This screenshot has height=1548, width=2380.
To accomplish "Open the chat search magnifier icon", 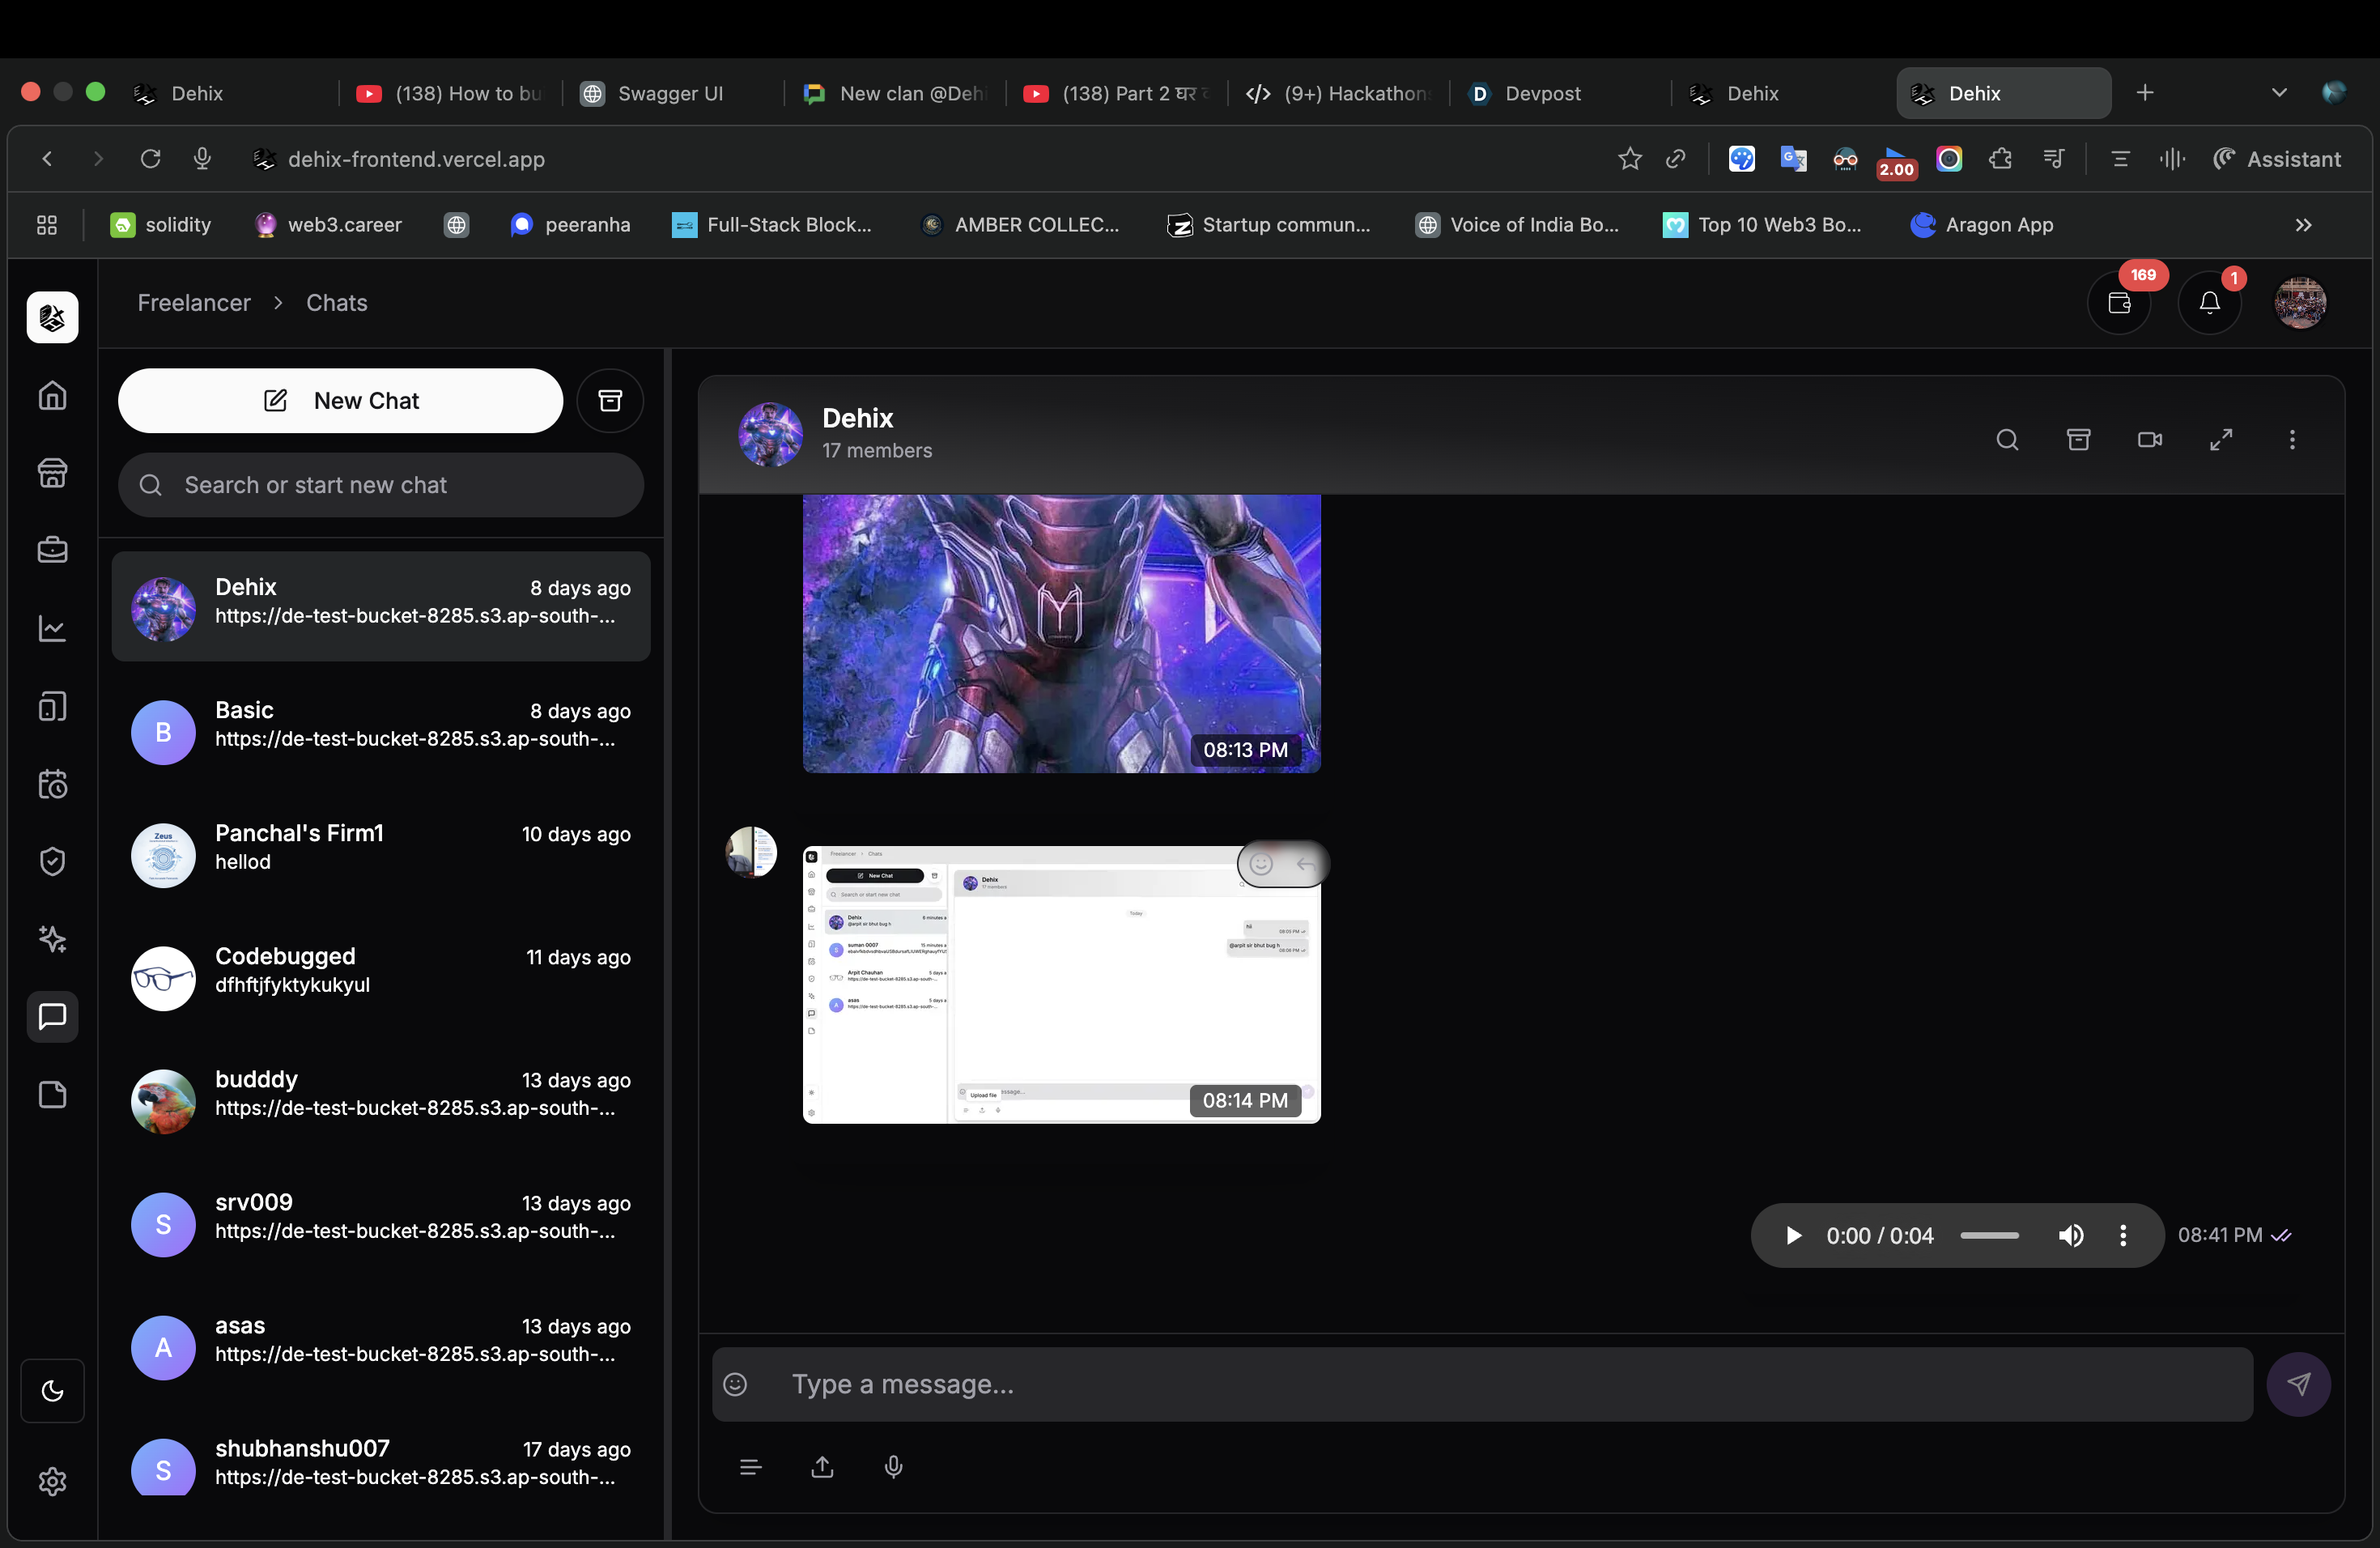I will (x=2006, y=440).
